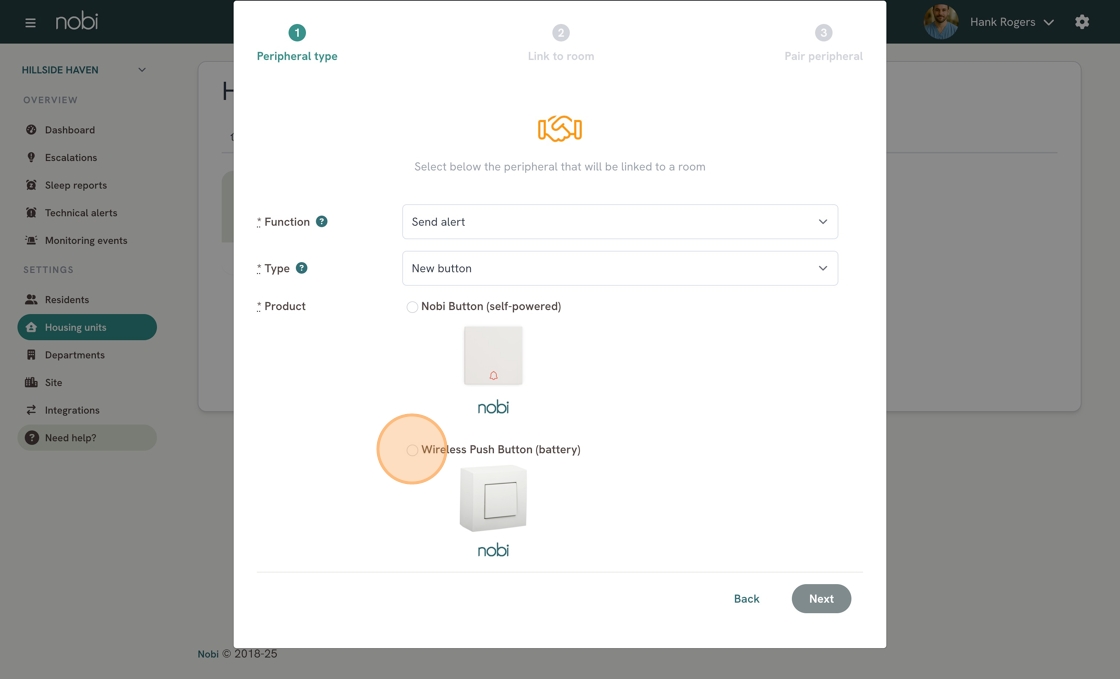Go to Departments in the sidebar
Screen dimensions: 1120x679
tap(74, 355)
